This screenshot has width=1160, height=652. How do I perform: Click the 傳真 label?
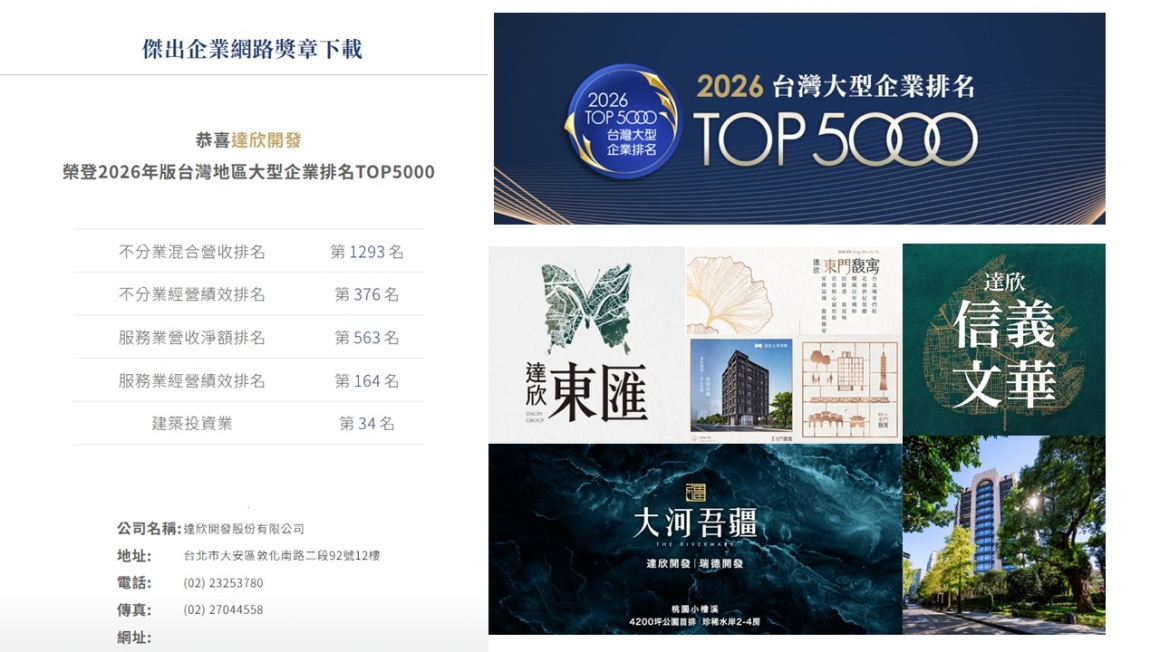134,611
